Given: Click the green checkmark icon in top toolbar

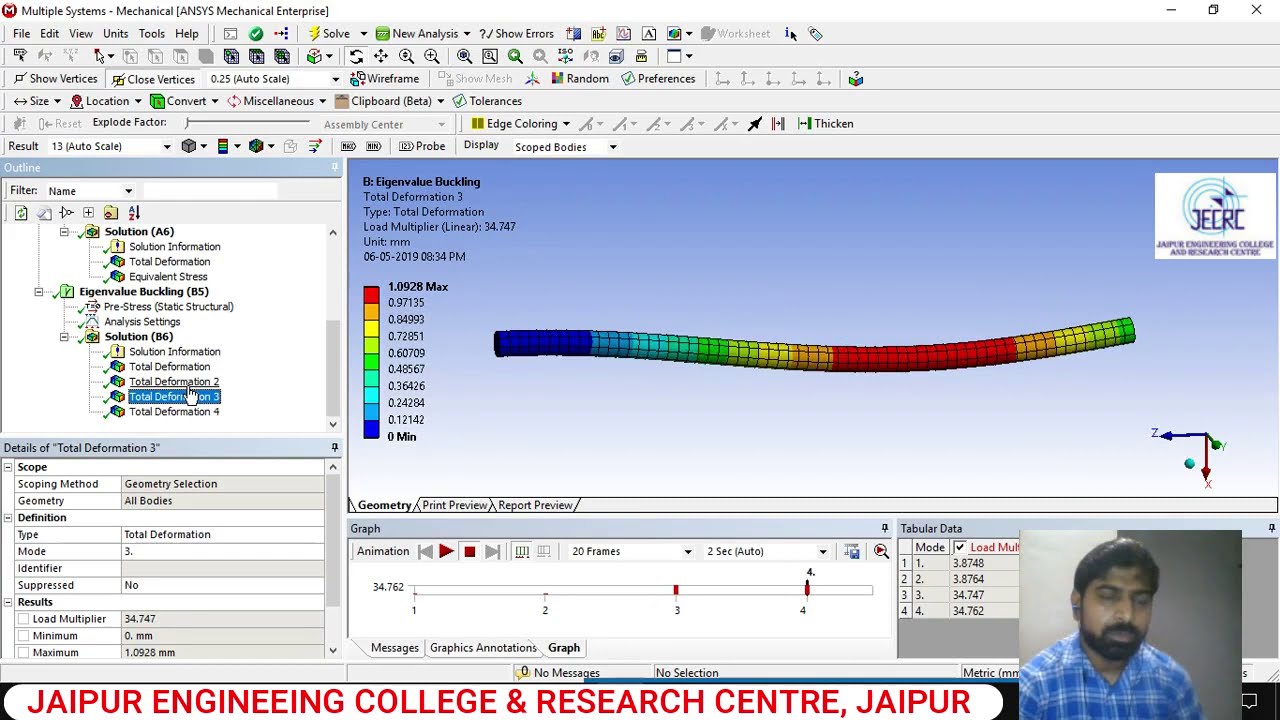Looking at the screenshot, I should click(x=256, y=33).
